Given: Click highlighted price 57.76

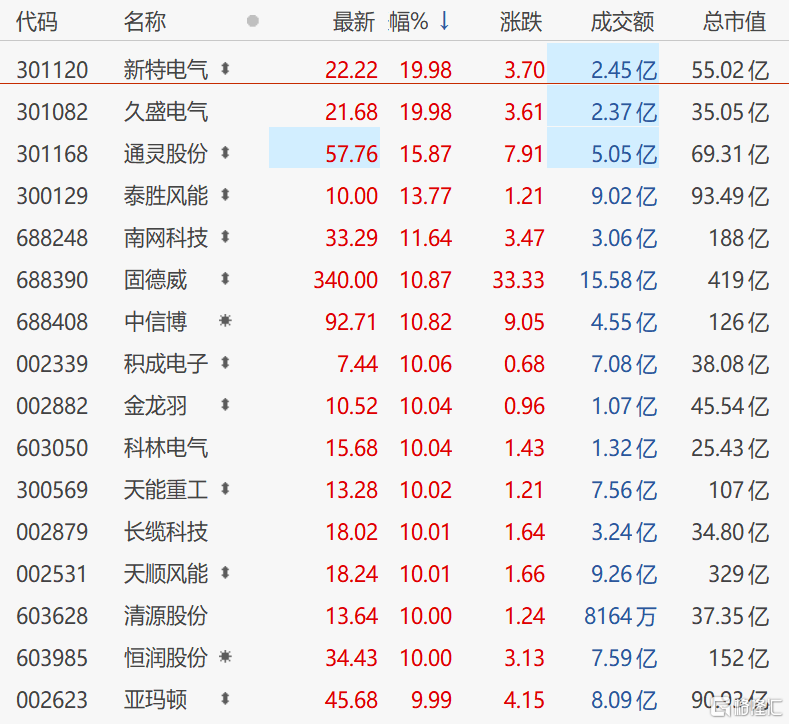Looking at the screenshot, I should [325, 148].
